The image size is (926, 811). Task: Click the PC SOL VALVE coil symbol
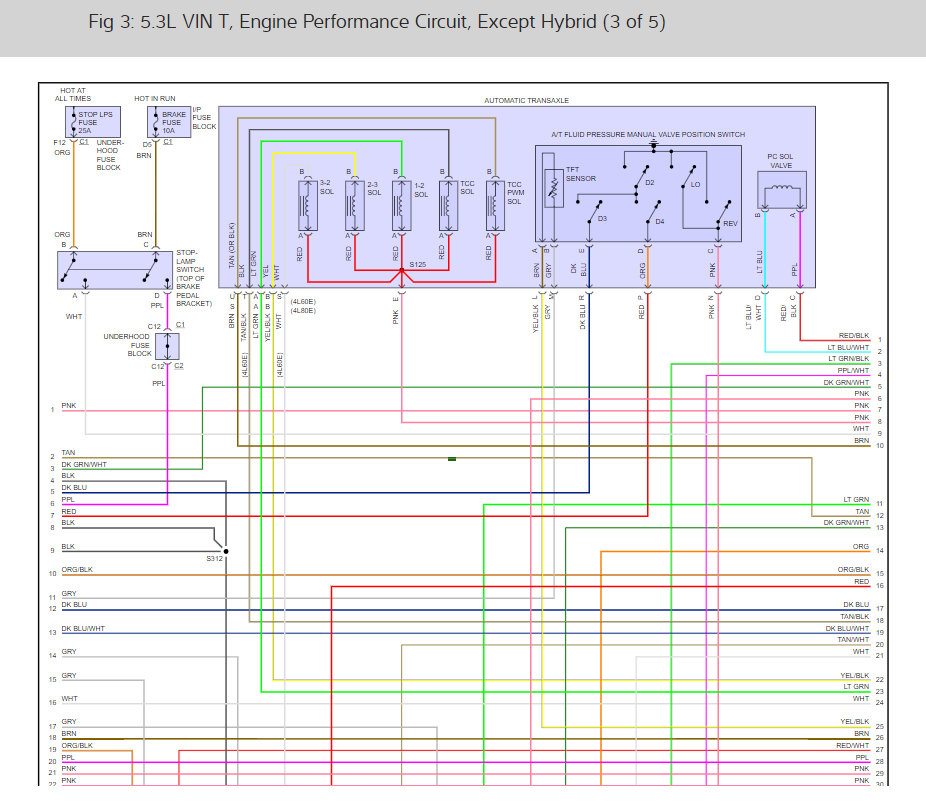click(x=782, y=192)
